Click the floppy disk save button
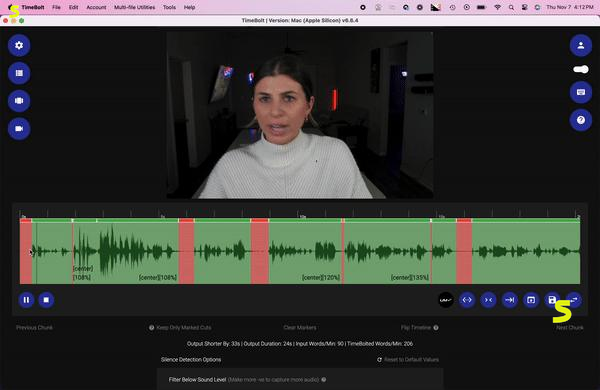 [x=552, y=300]
